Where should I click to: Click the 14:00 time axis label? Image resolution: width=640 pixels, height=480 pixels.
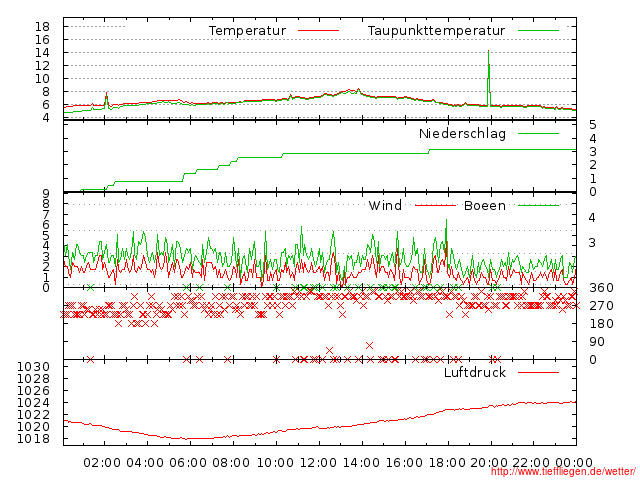(x=361, y=463)
